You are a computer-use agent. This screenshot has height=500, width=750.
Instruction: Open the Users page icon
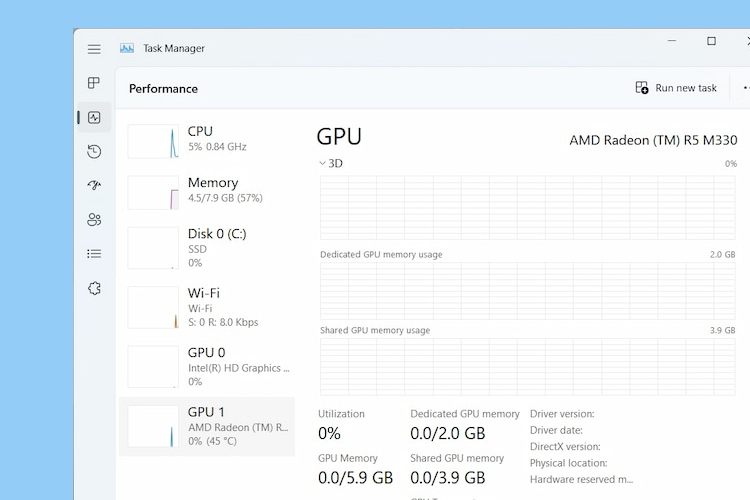94,219
